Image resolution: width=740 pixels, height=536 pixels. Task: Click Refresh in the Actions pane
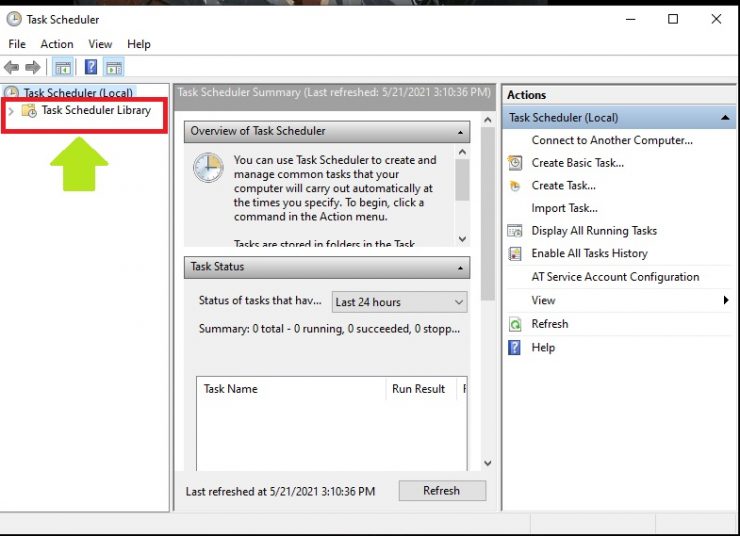tap(550, 324)
